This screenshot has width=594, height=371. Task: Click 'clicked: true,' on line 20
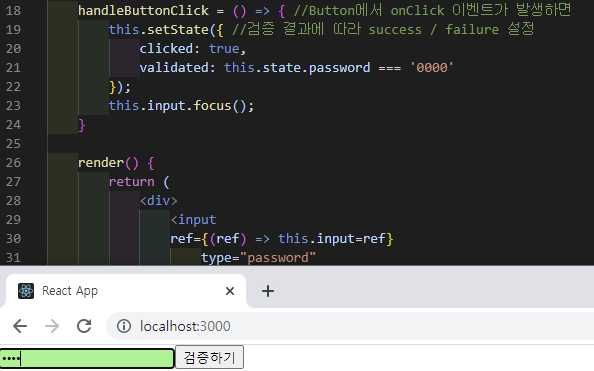point(193,49)
